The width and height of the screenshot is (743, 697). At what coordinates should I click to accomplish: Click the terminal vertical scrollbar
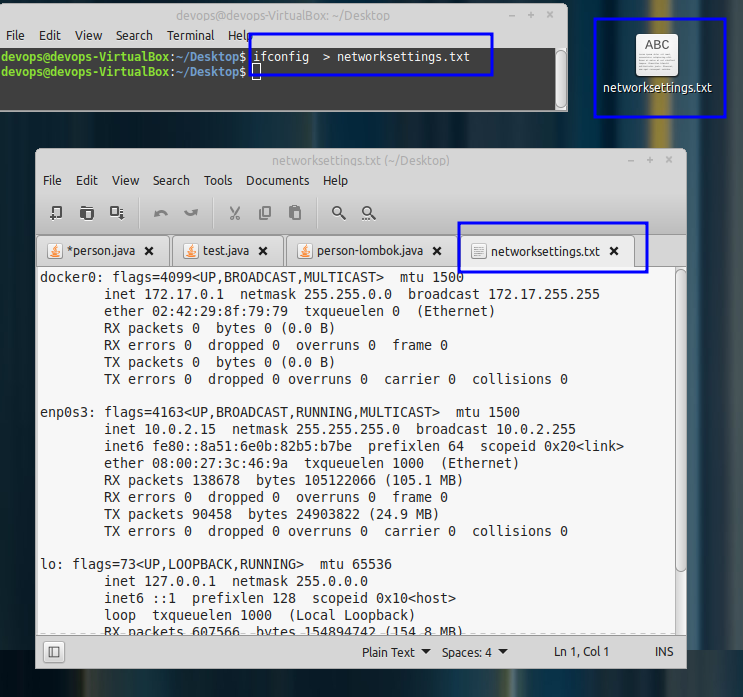561,79
